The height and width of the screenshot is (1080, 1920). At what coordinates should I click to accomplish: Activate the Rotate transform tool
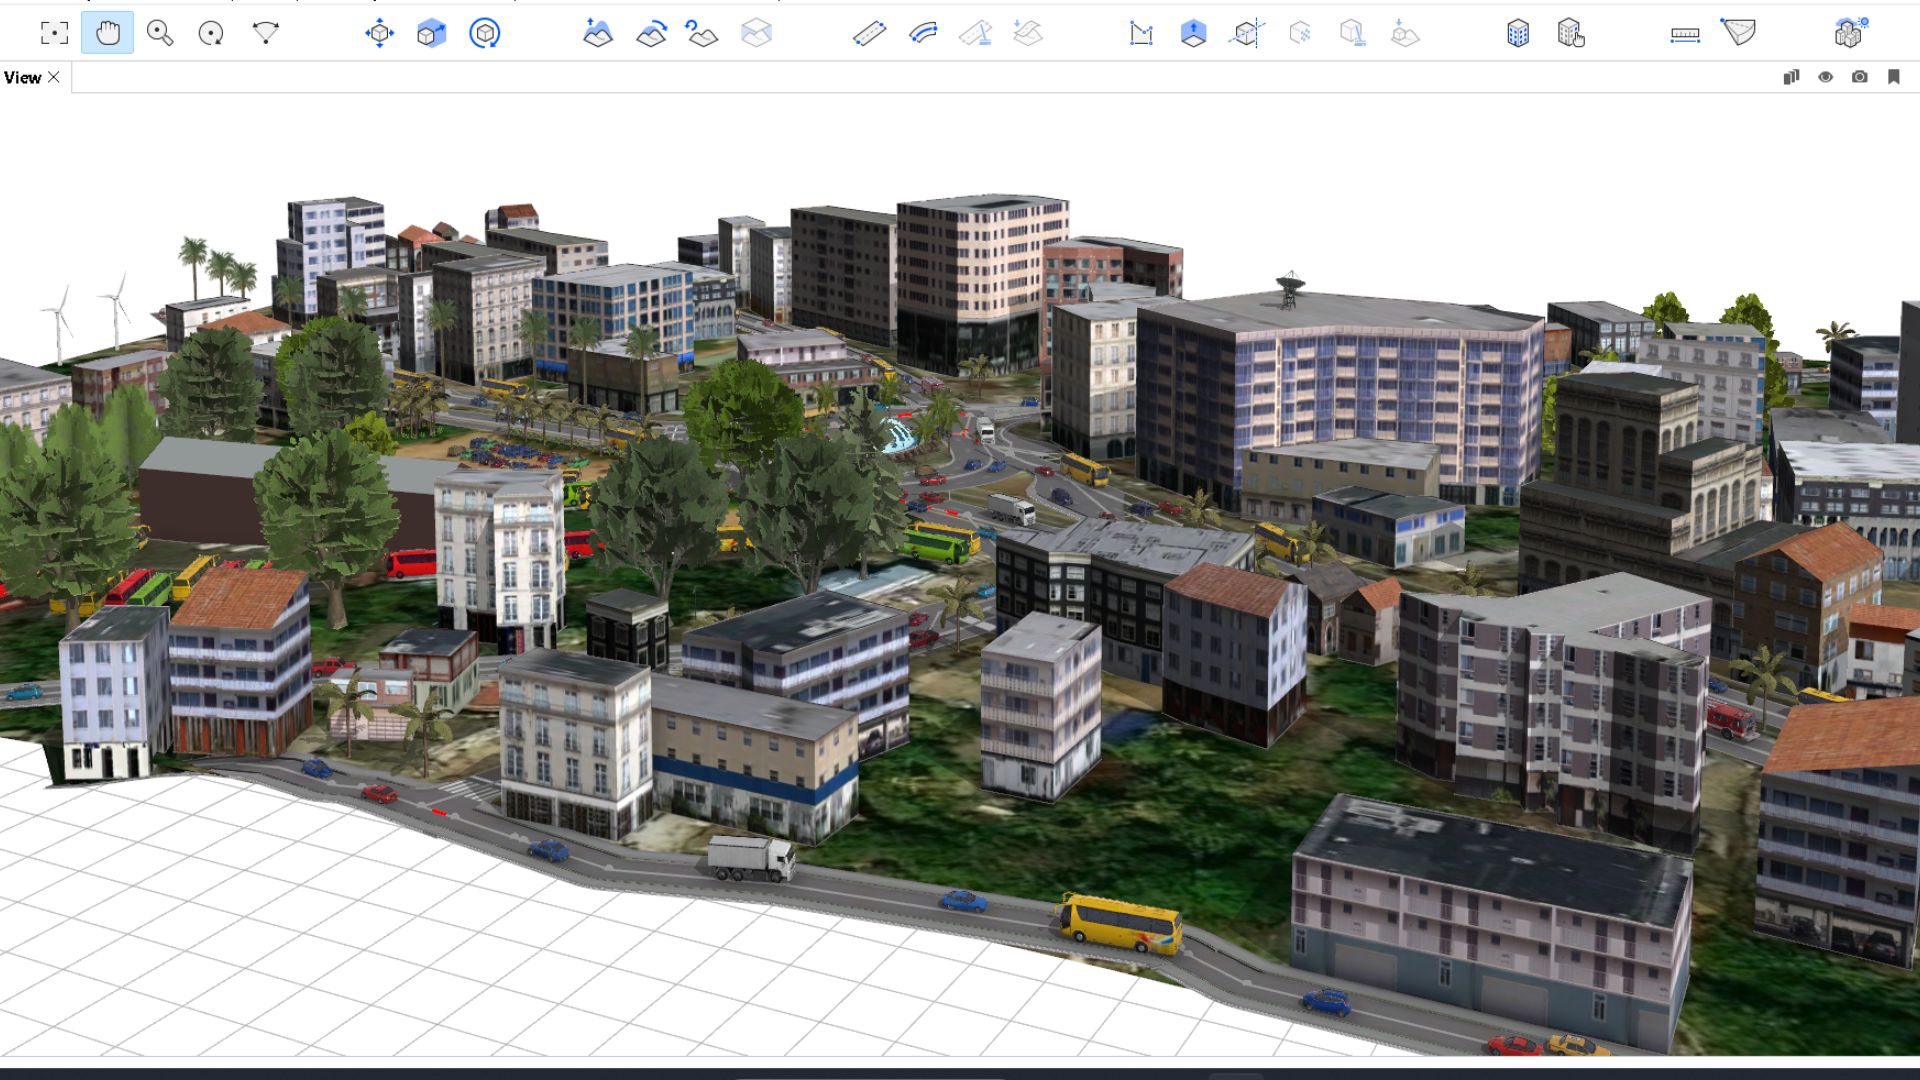pyautogui.click(x=485, y=33)
